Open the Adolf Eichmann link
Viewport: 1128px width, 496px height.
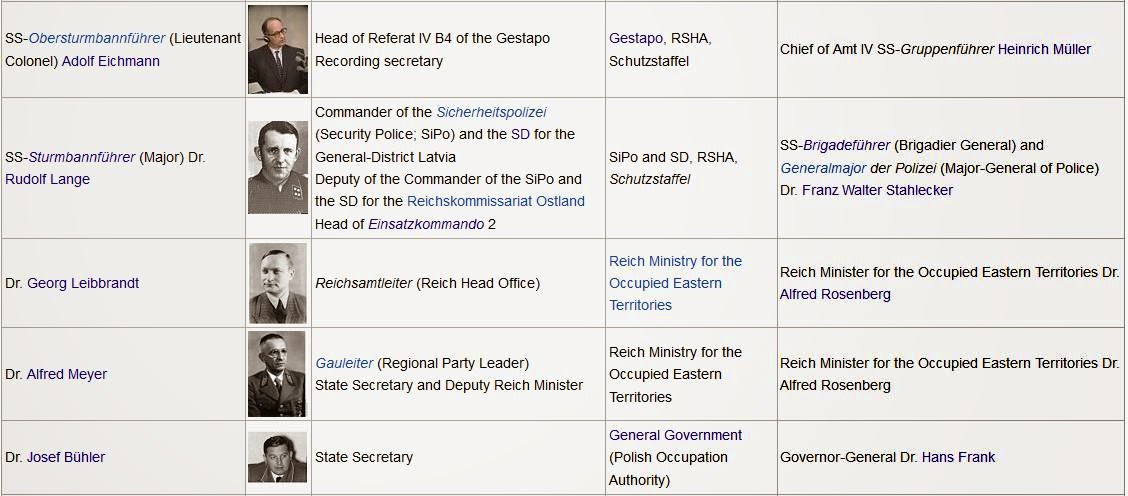click(x=111, y=61)
